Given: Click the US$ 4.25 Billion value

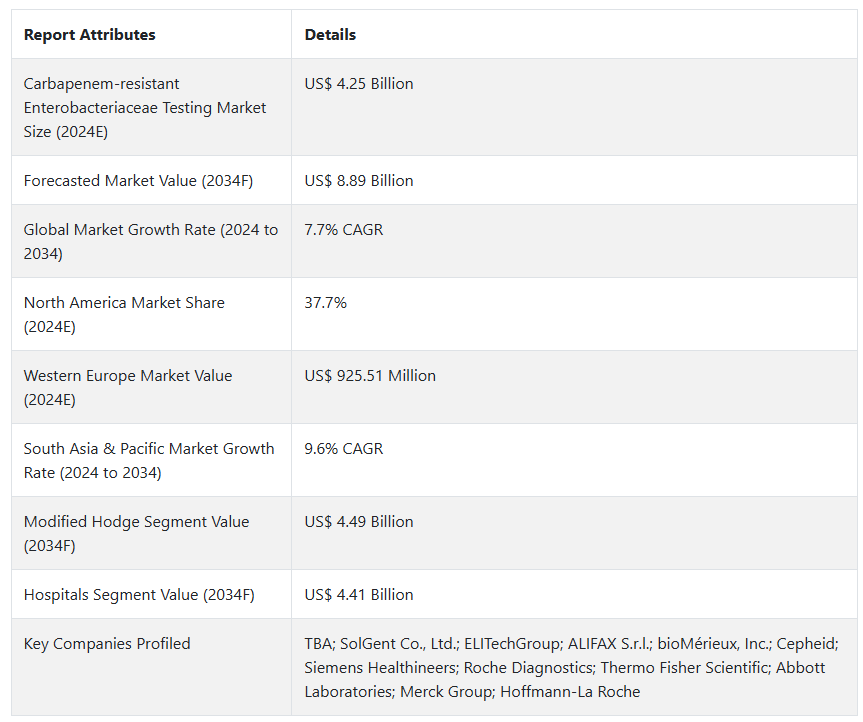Looking at the screenshot, I should 359,84.
